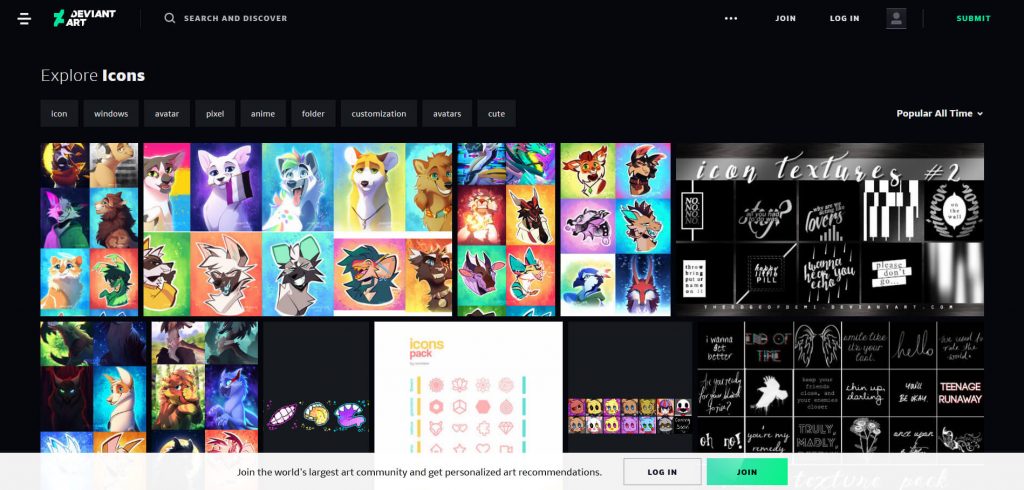This screenshot has width=1024, height=490.
Task: Click Log In in the top navigation
Action: pyautogui.click(x=844, y=18)
